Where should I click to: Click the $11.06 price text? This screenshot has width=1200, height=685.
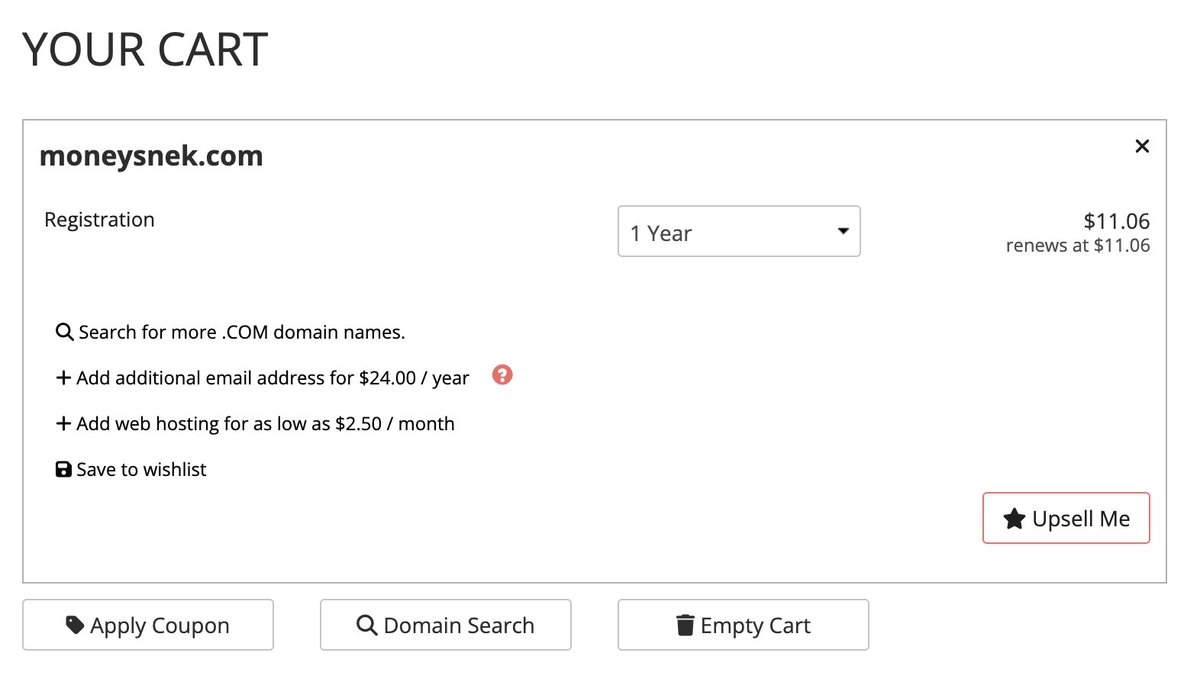pyautogui.click(x=1117, y=221)
